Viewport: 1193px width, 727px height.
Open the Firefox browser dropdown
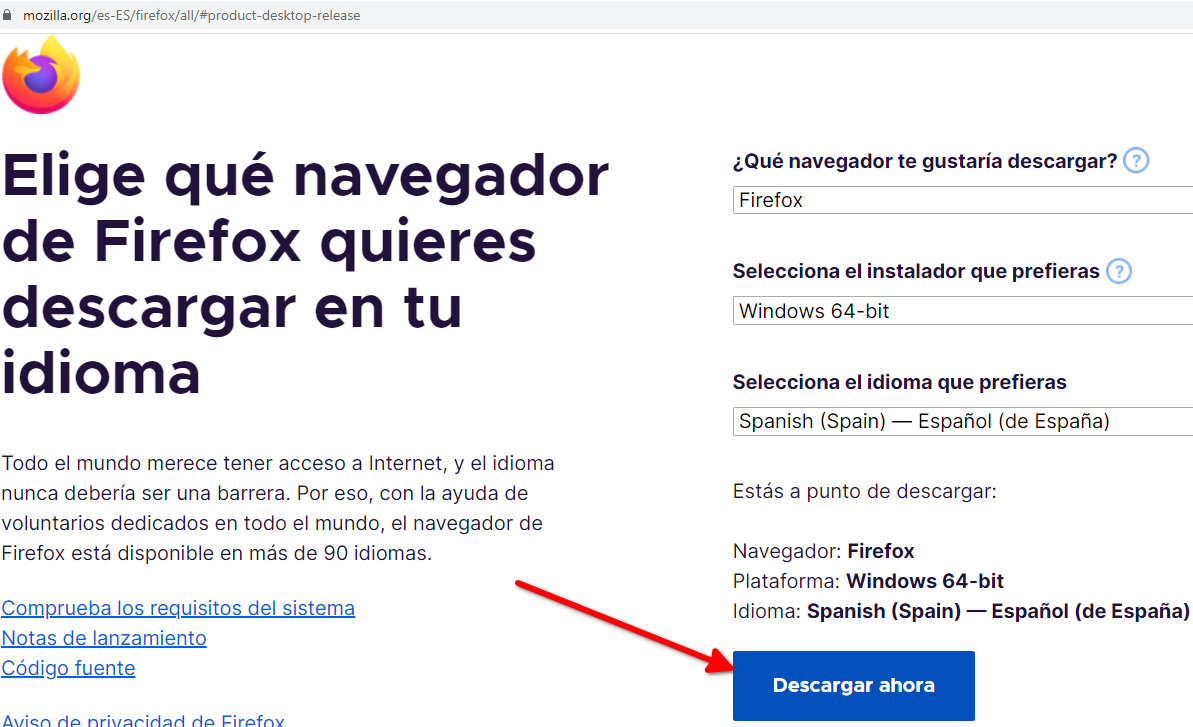962,200
